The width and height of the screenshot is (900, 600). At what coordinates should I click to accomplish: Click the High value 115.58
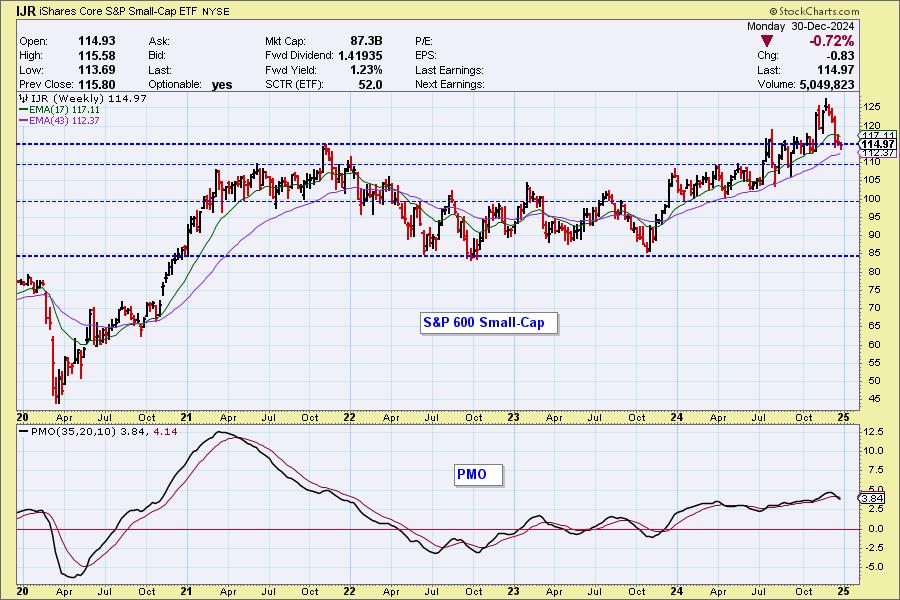pos(96,56)
